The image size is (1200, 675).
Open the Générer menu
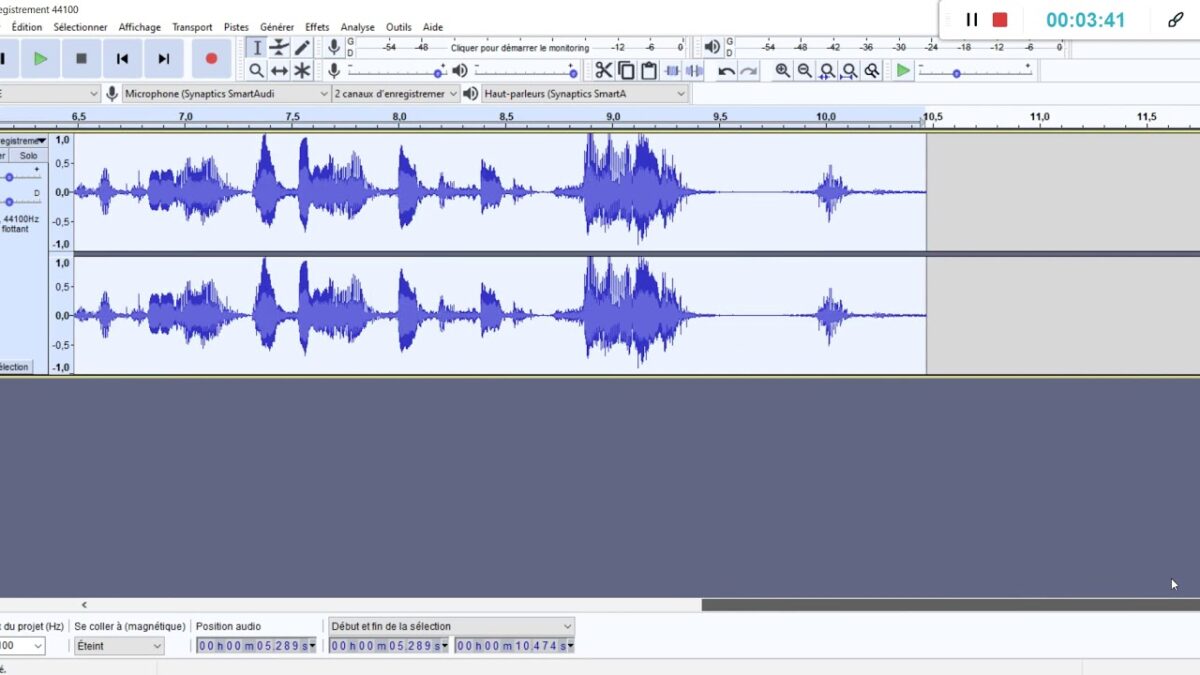pos(277,27)
